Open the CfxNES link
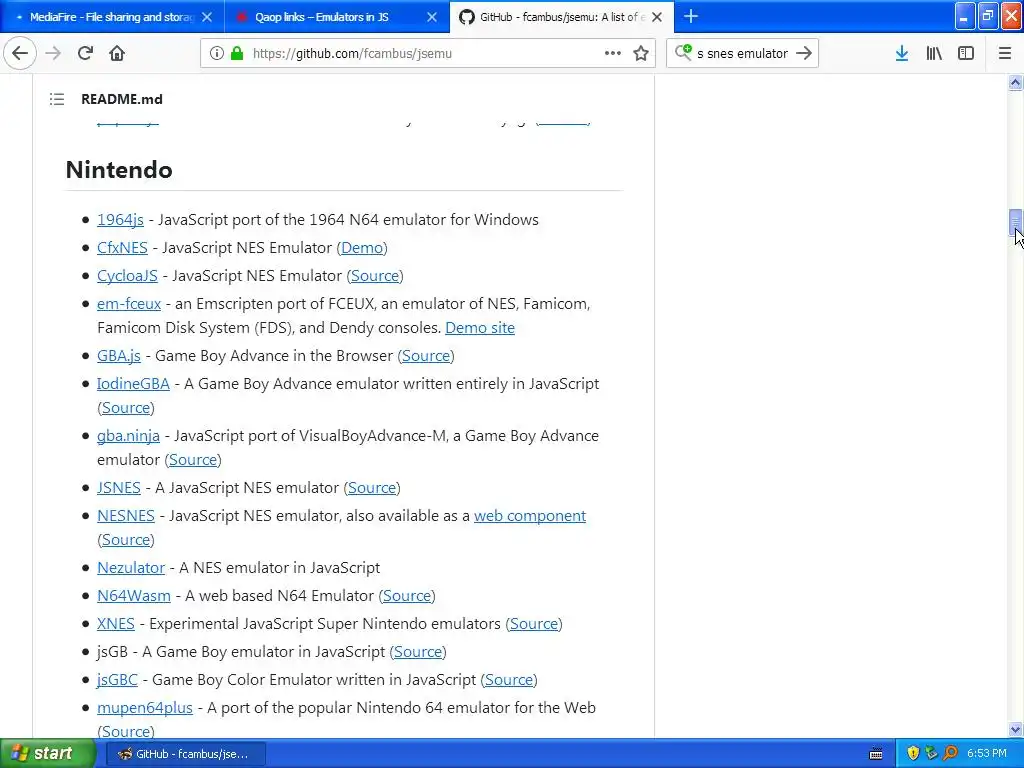Image resolution: width=1024 pixels, height=768 pixels. (122, 248)
